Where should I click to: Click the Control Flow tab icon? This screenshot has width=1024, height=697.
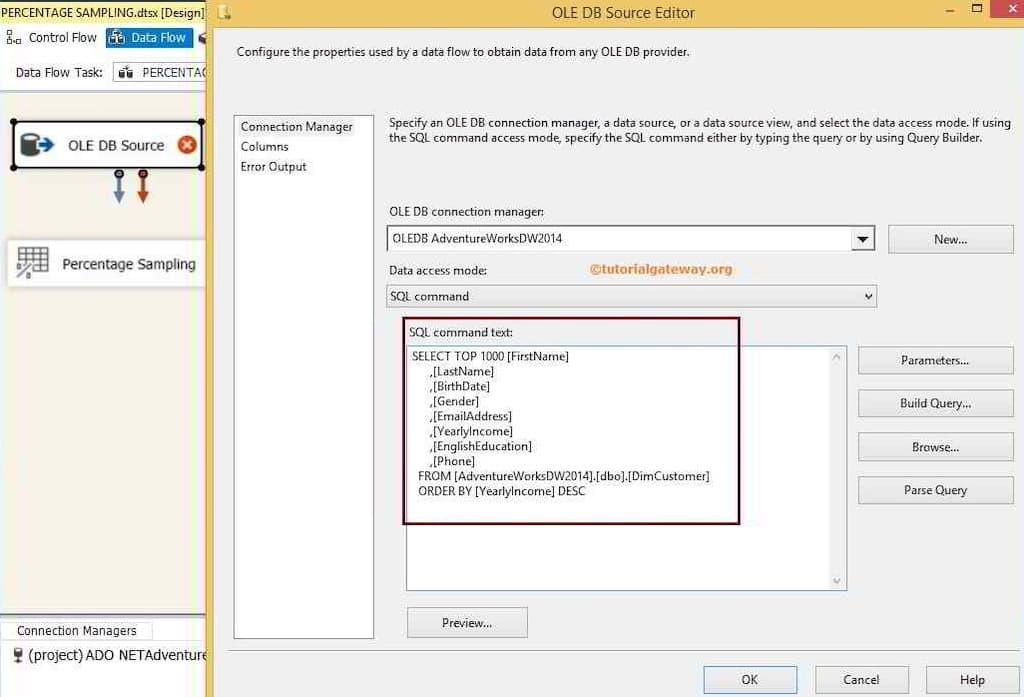click(x=14, y=38)
